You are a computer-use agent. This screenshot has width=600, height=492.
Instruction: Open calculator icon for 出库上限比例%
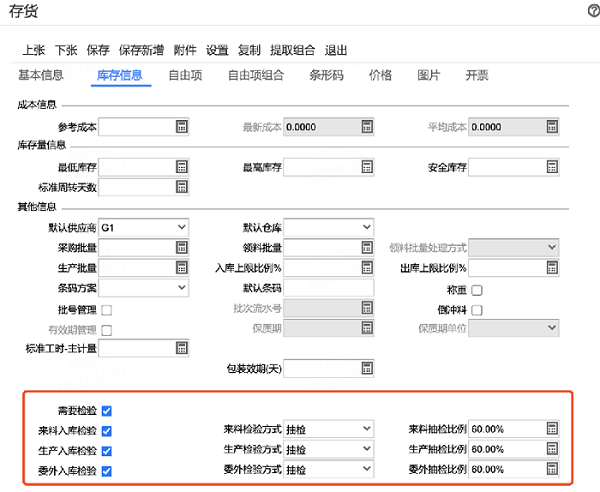[551, 267]
